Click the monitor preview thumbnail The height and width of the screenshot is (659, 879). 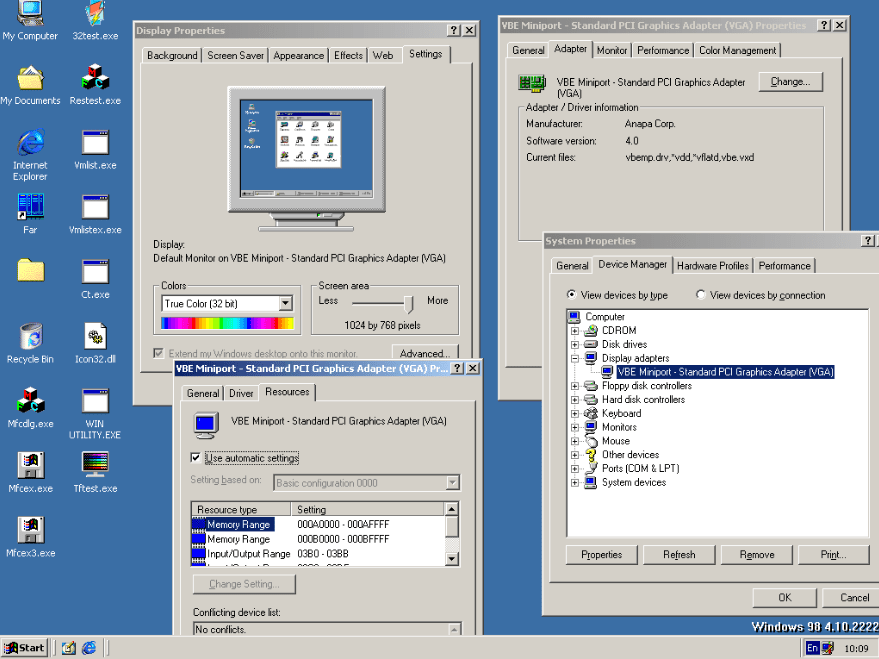tap(307, 148)
